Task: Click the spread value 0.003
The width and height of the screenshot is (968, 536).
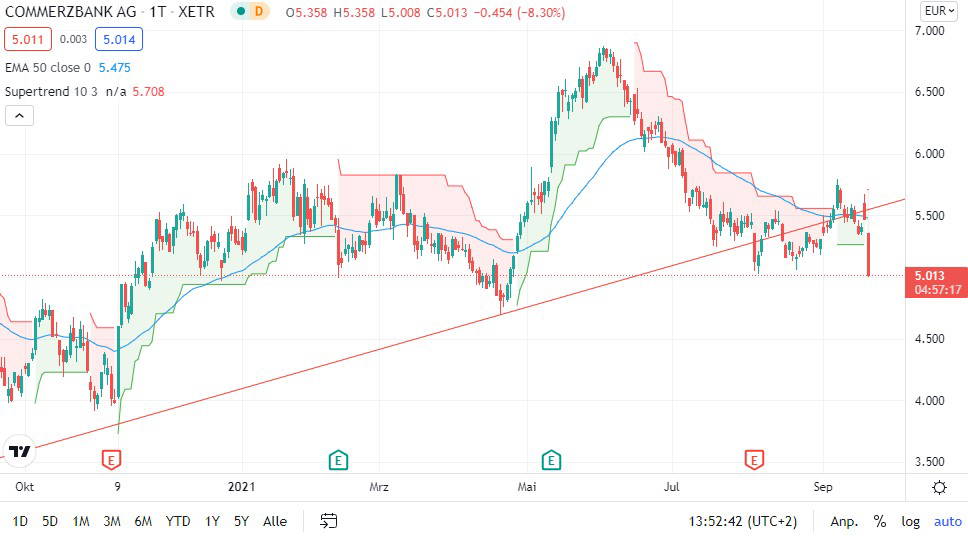Action: 73,39
